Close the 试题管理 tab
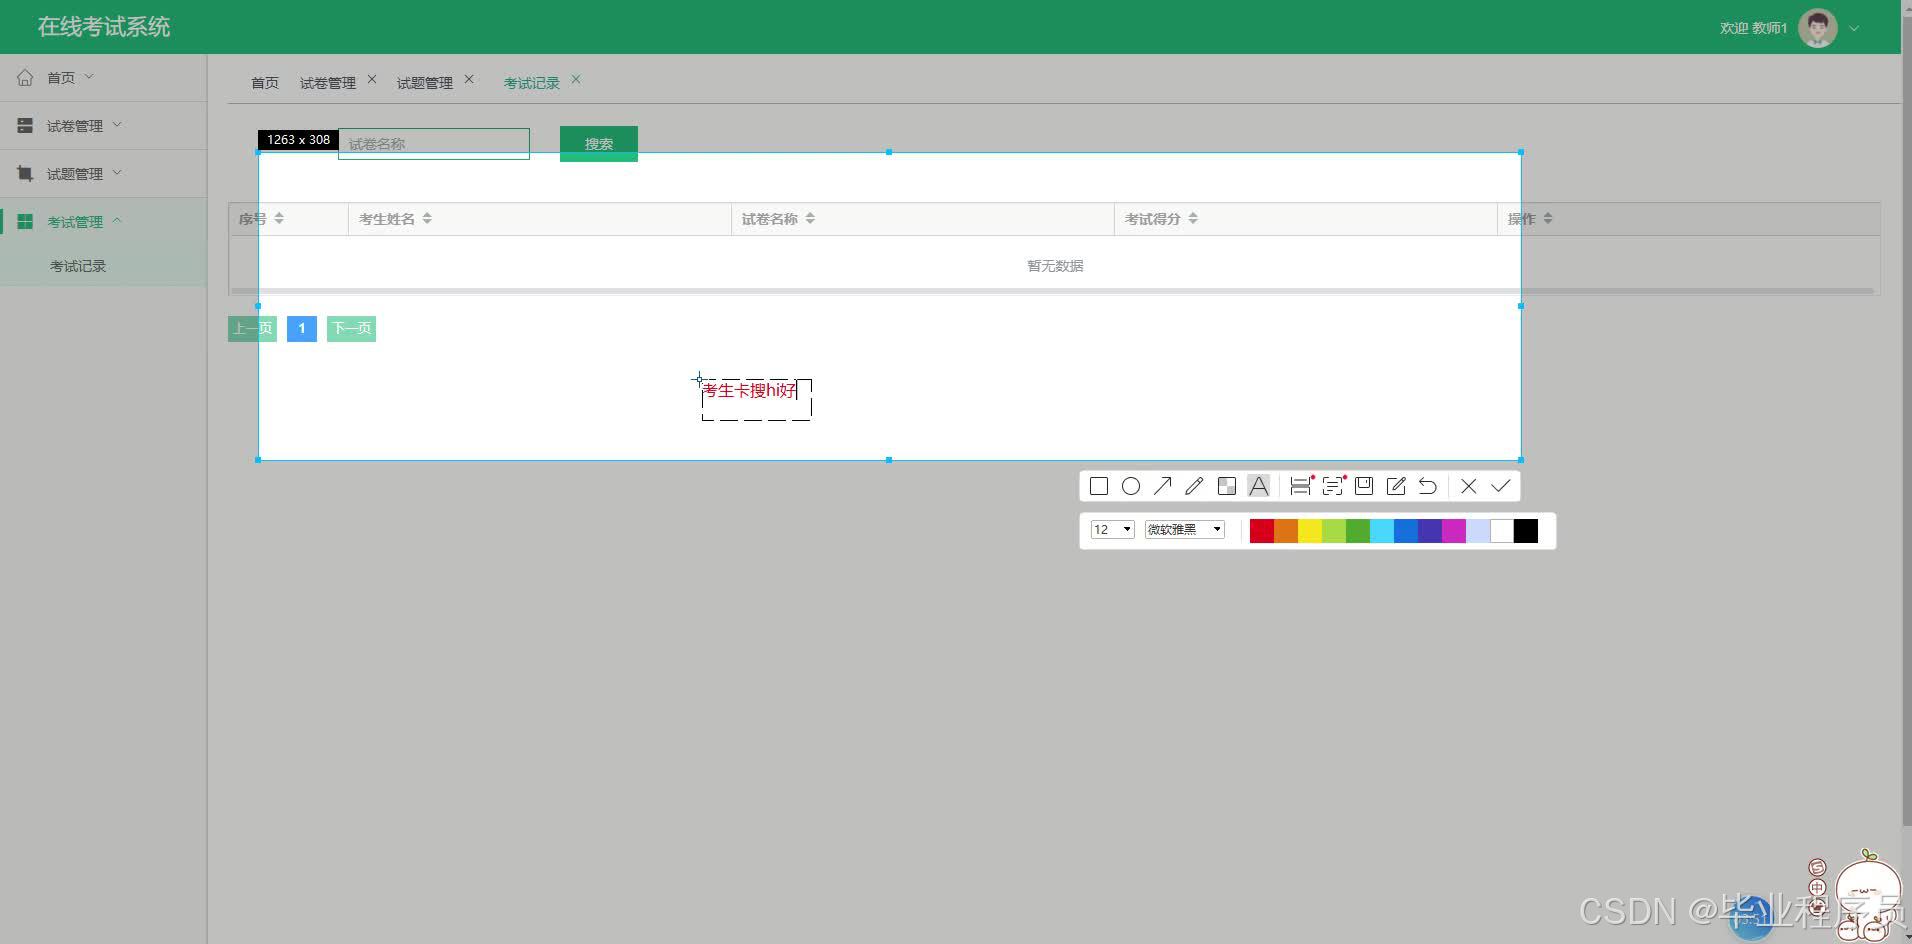This screenshot has width=1912, height=944. (469, 79)
